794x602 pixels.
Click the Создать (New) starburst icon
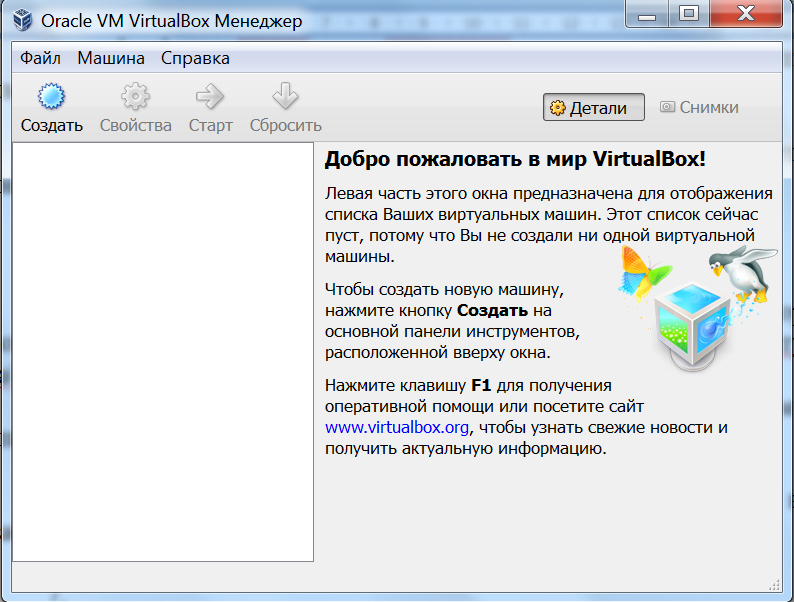click(x=51, y=96)
